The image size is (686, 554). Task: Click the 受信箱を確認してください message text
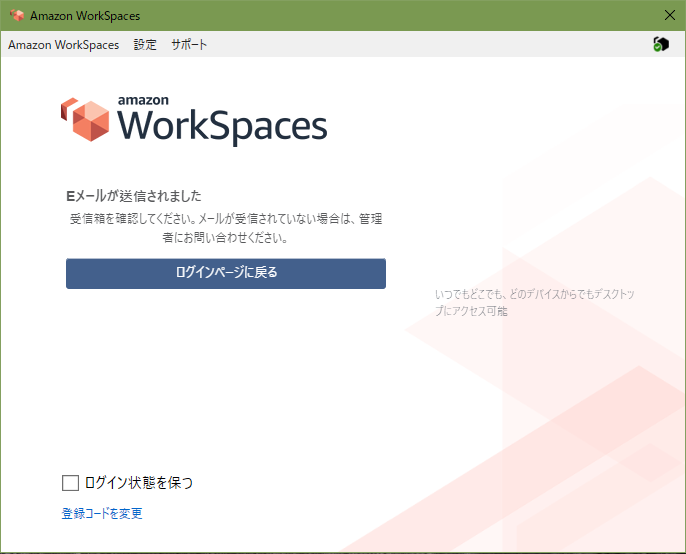pos(226,228)
